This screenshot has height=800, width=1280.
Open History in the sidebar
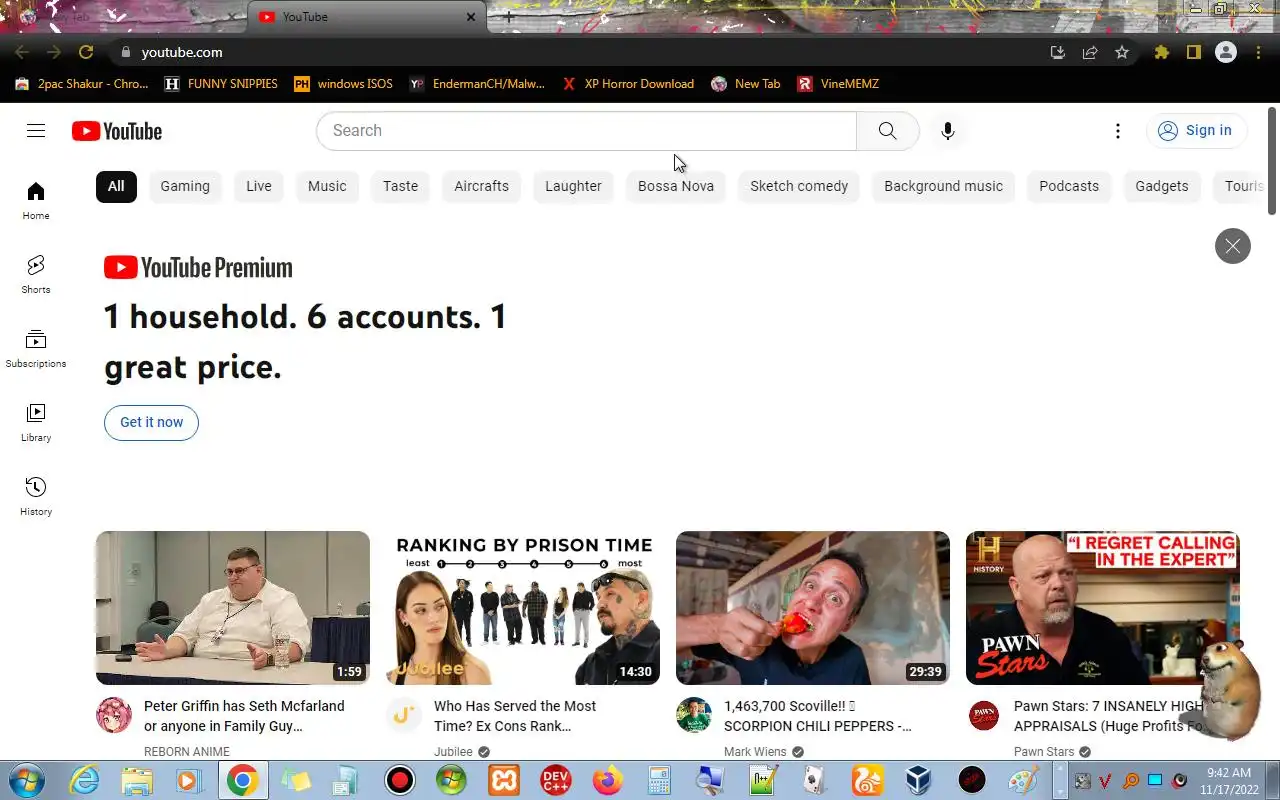coord(36,497)
